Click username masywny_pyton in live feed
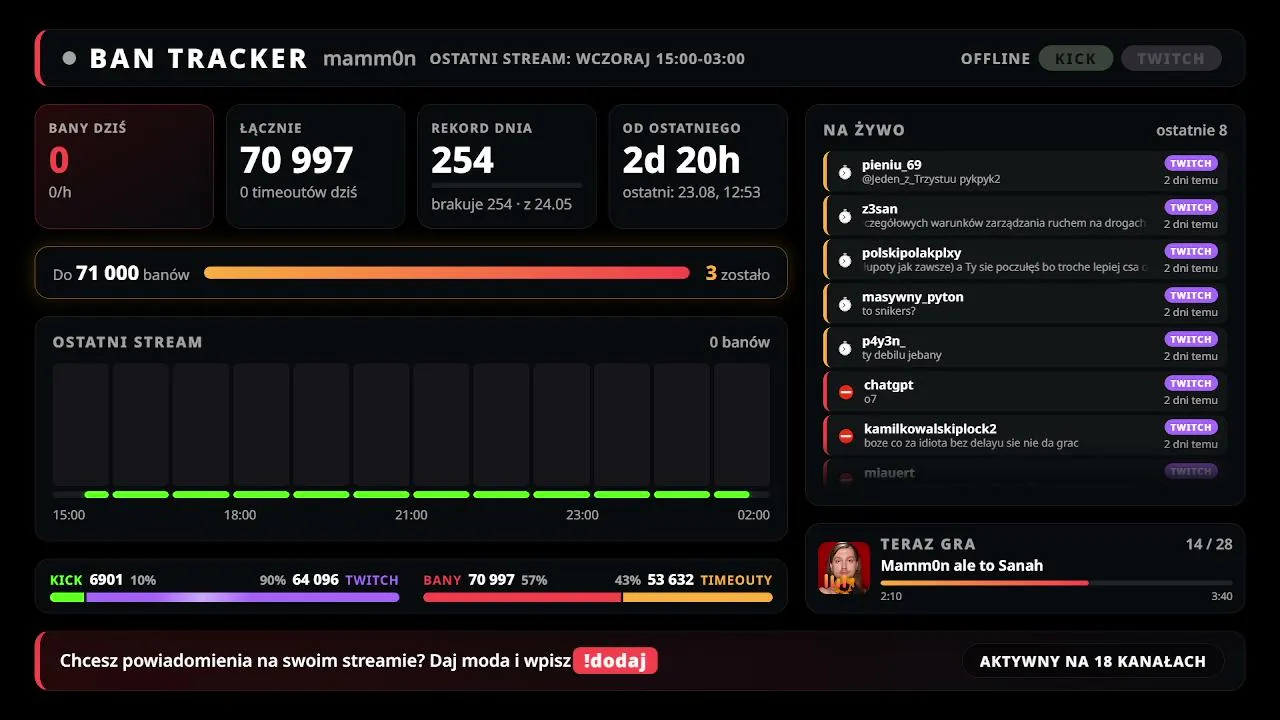The image size is (1280, 720). pos(913,297)
